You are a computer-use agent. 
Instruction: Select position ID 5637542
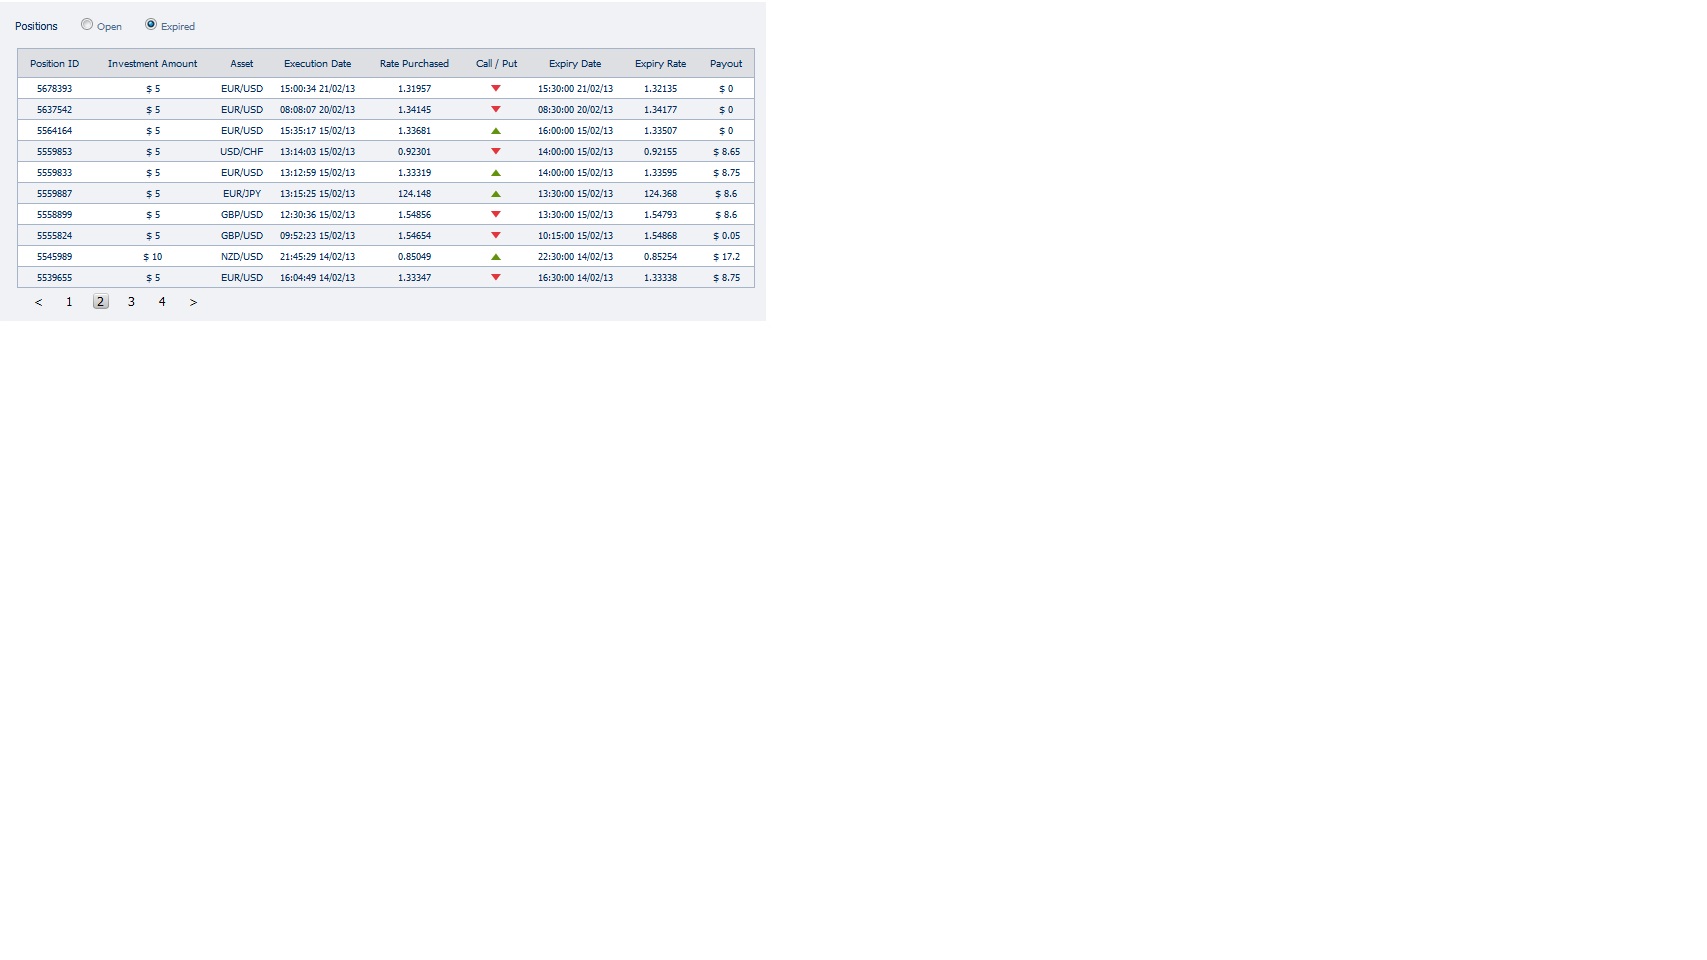[54, 110]
